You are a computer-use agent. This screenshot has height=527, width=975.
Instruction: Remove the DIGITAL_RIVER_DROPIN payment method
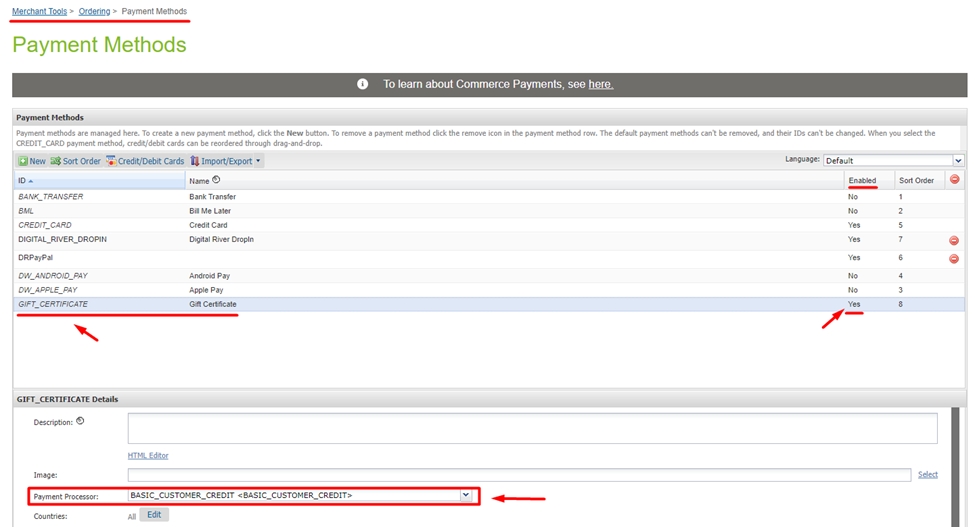953,240
